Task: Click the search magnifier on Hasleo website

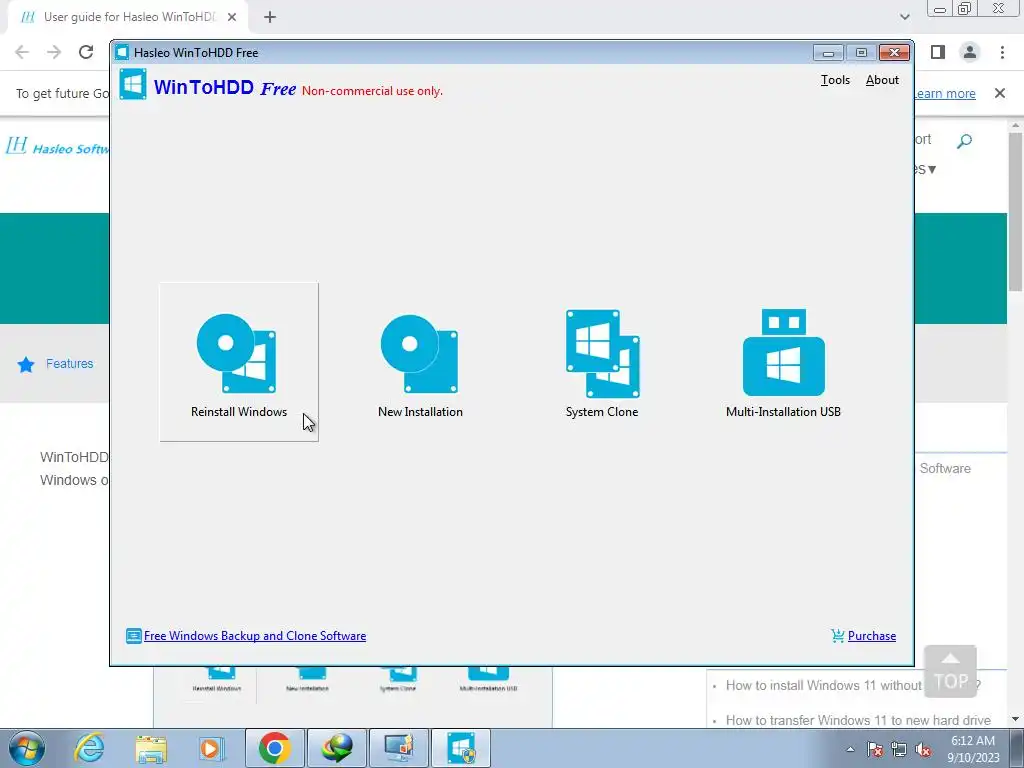Action: (965, 140)
